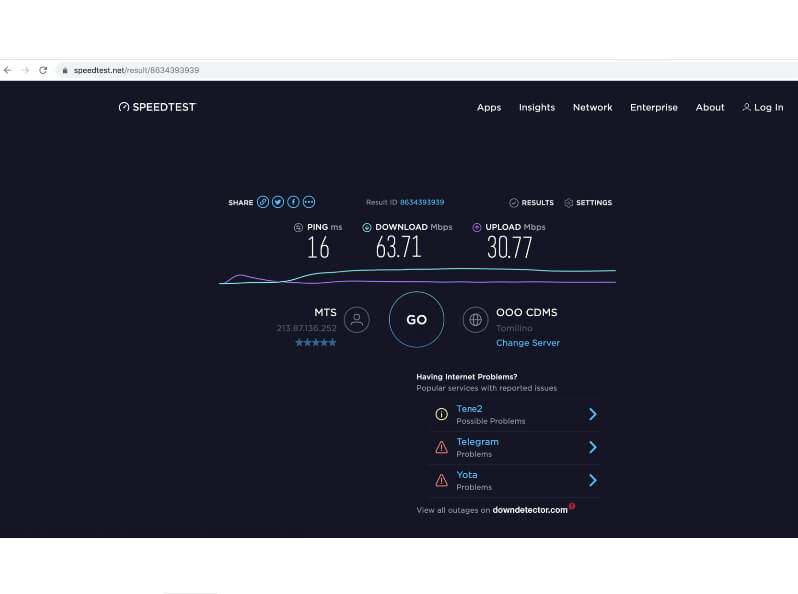Share the result on Facebook
This screenshot has width=798, height=594.
[x=294, y=202]
